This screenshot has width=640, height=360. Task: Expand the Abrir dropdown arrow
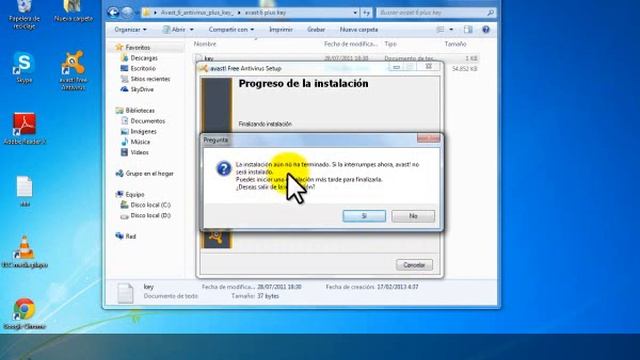click(x=191, y=29)
